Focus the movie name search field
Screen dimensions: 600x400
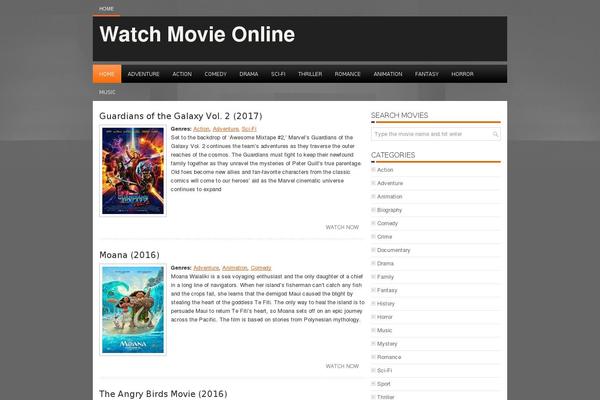tap(435, 134)
